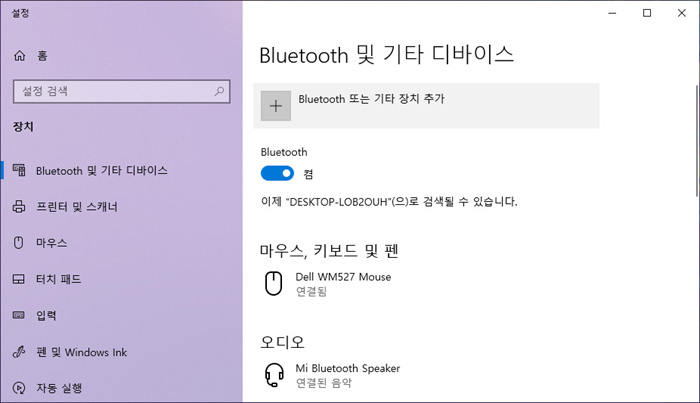Viewport: 700px width, 403px height.
Task: Click the autoplay icon in sidebar
Action: [x=19, y=388]
